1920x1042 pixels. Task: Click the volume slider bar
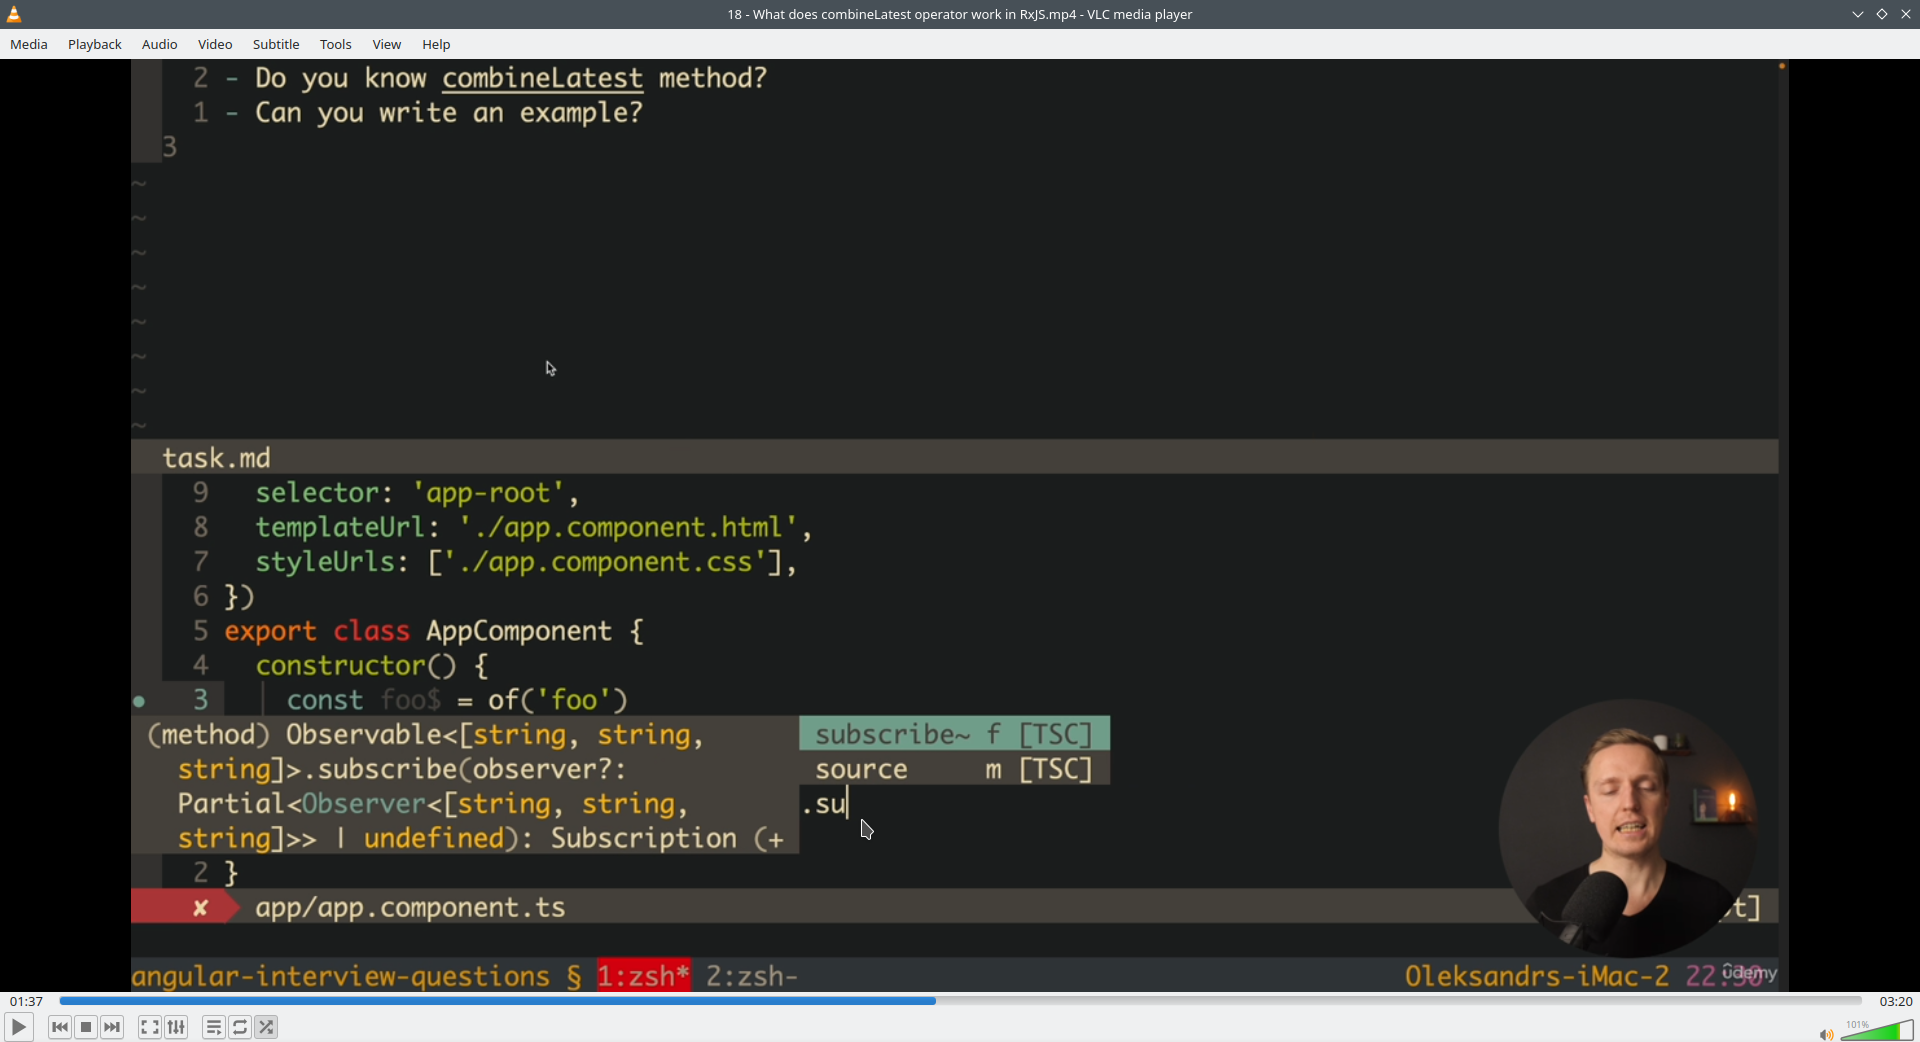pos(1877,1031)
